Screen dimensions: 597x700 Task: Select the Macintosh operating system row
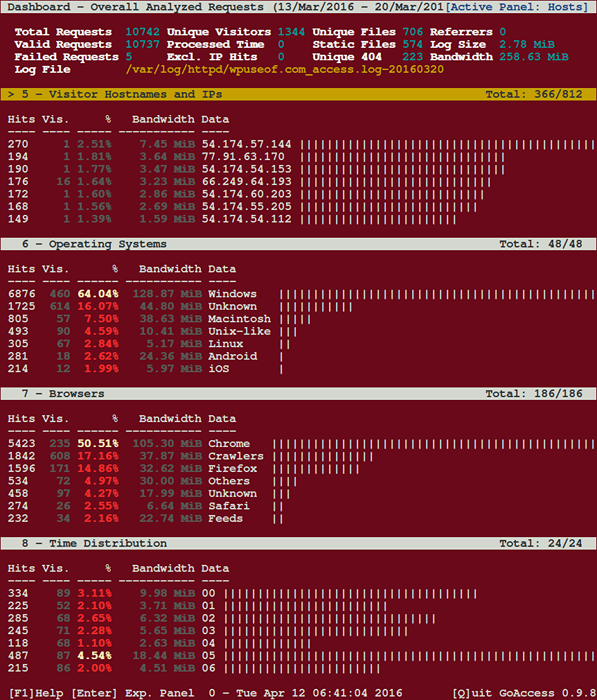[x=298, y=319]
